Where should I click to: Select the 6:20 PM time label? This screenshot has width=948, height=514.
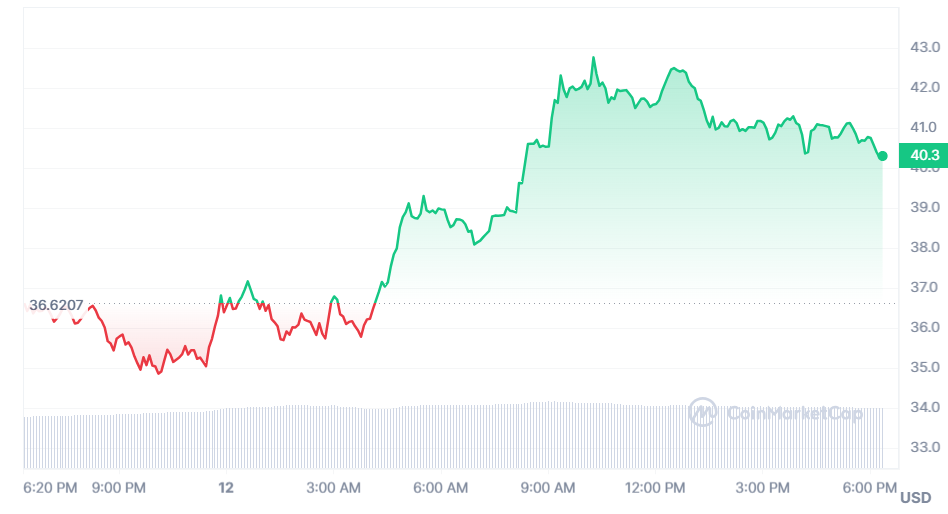click(50, 487)
